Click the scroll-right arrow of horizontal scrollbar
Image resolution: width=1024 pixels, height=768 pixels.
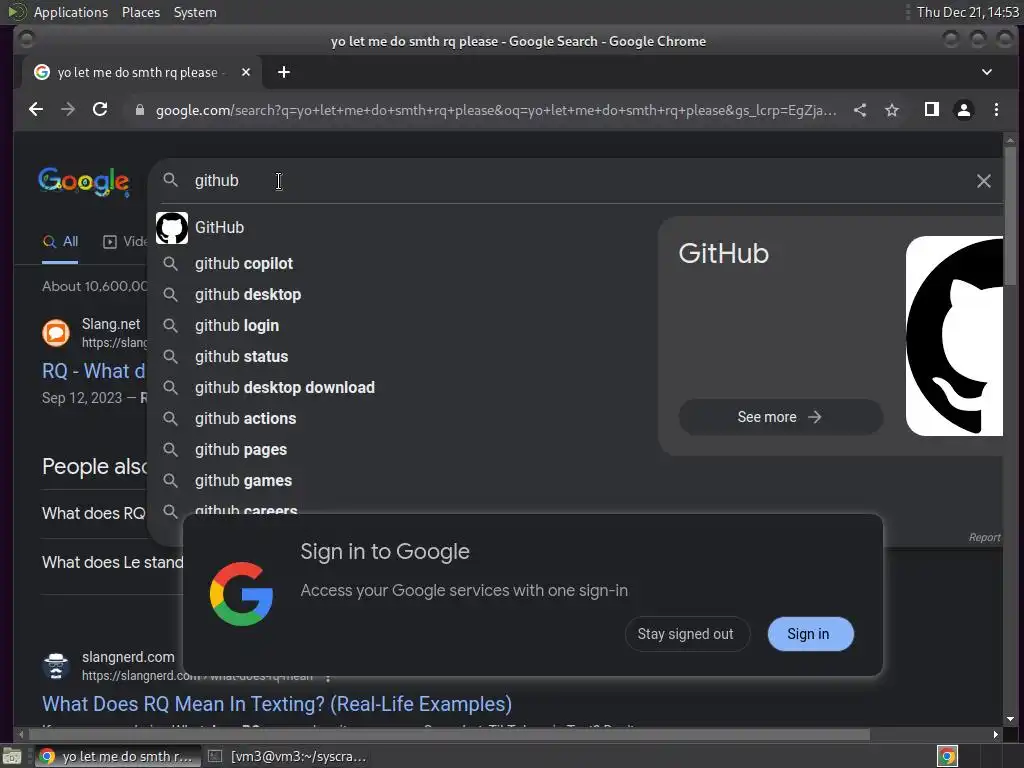click(995, 735)
